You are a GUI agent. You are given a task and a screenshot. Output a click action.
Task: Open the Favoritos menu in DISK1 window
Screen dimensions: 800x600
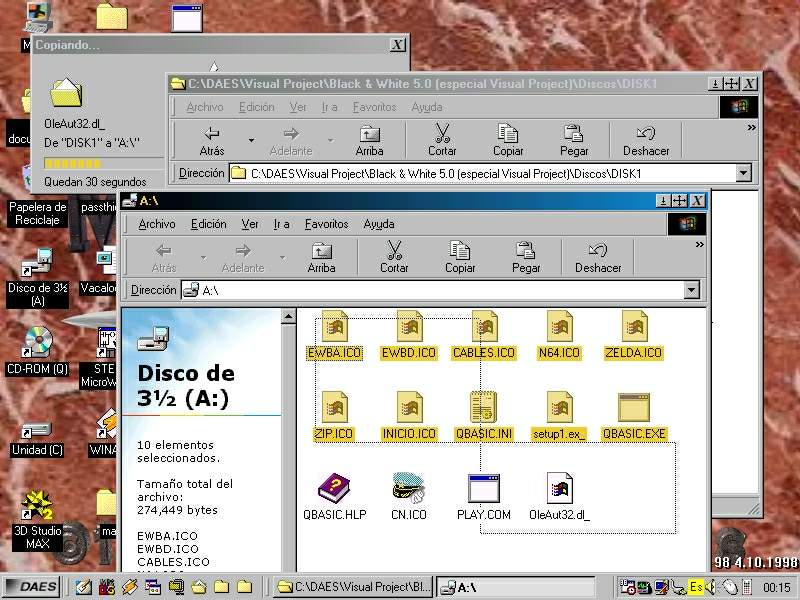pos(374,107)
